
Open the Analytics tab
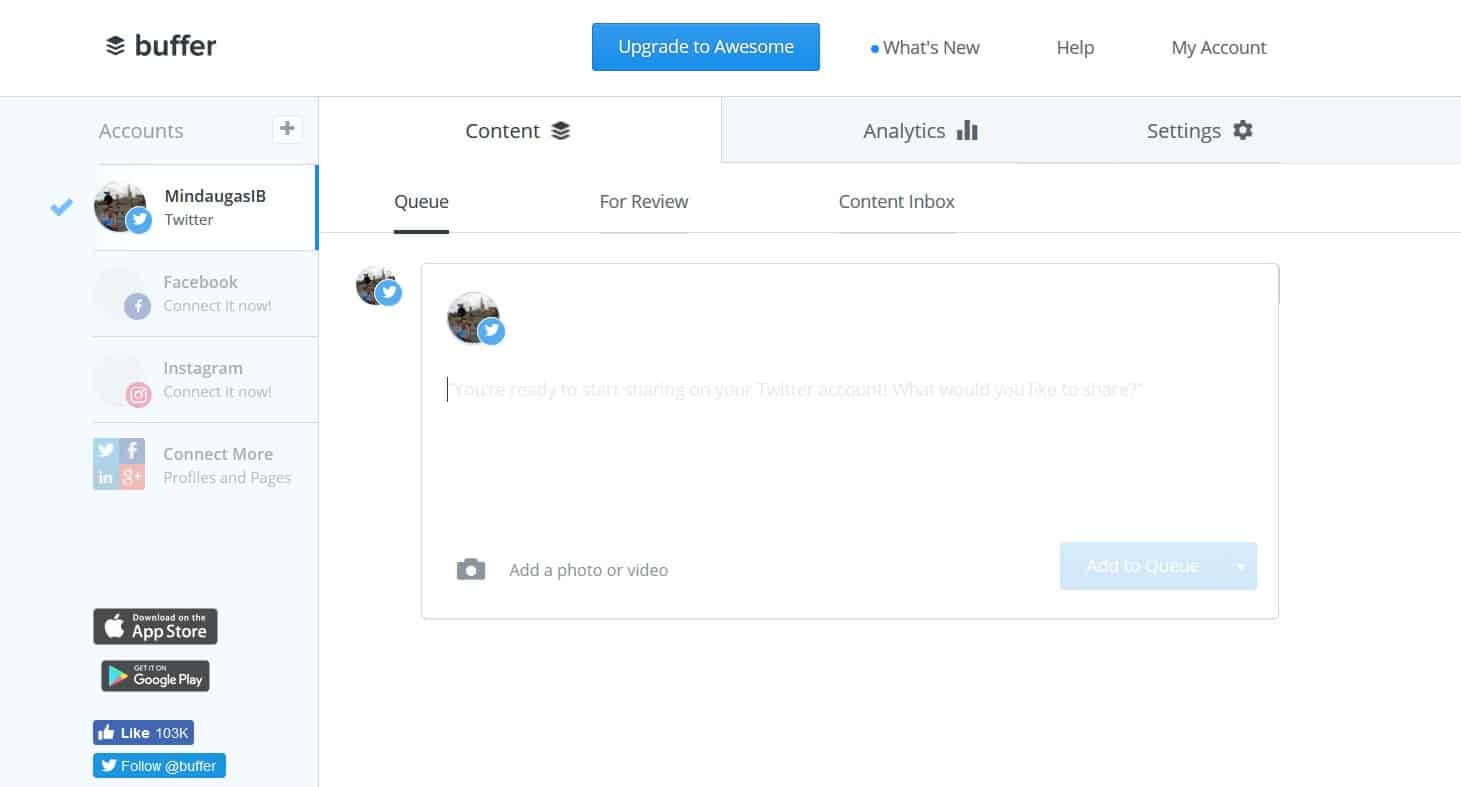(x=920, y=131)
